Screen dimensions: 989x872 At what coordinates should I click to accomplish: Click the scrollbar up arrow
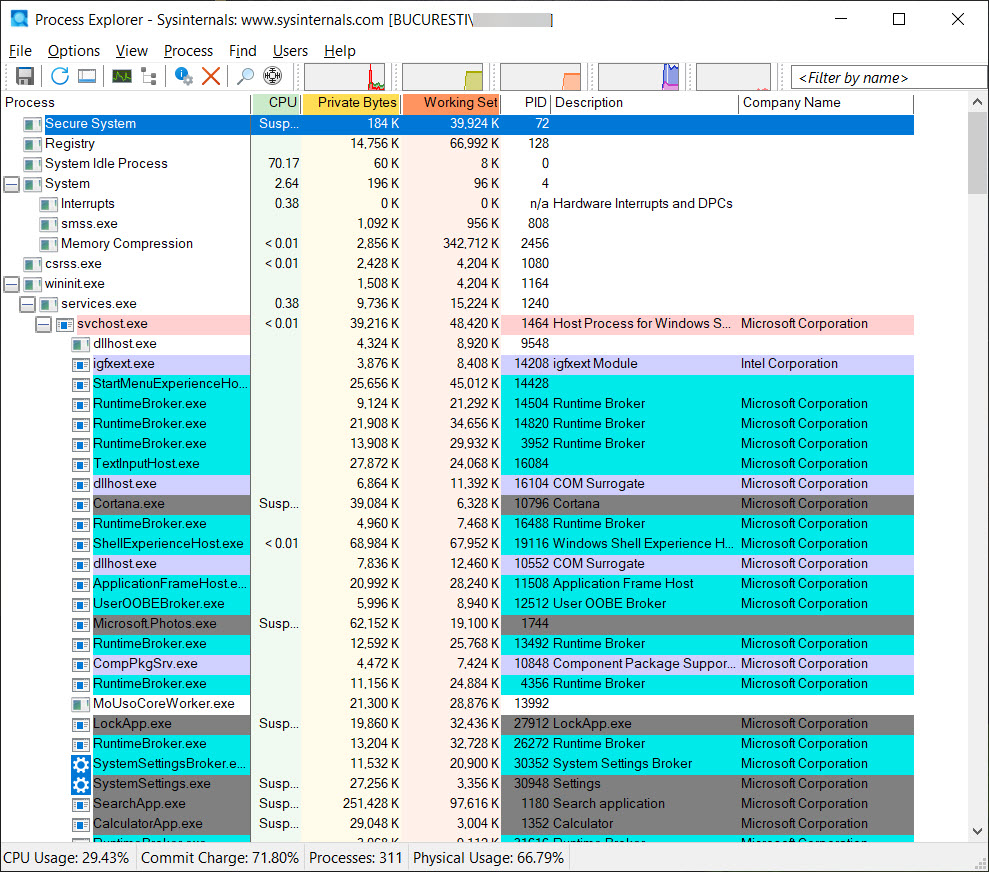click(977, 102)
